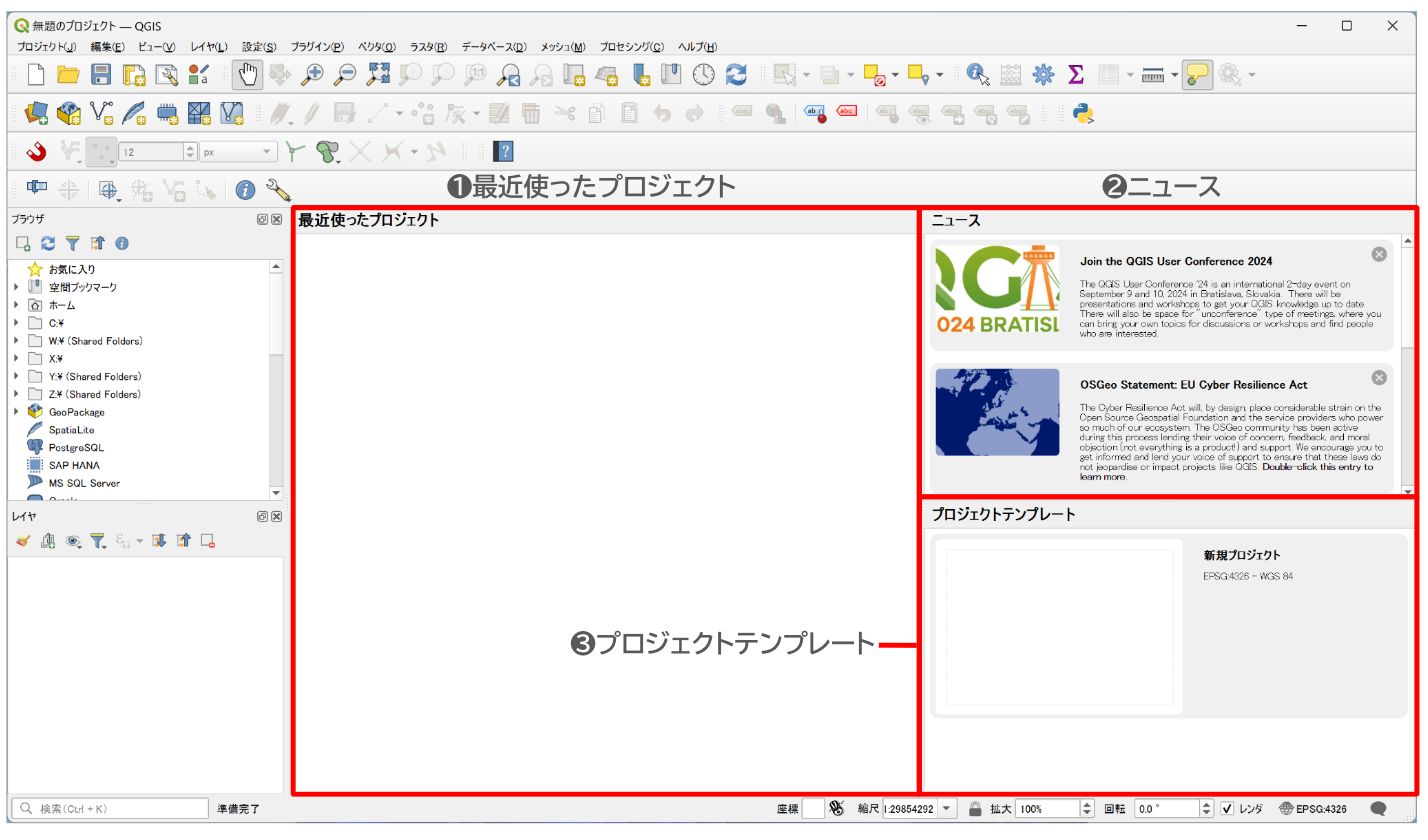Save the project with the floppy icon
Viewport: 1428px width, 840px height.
(101, 74)
